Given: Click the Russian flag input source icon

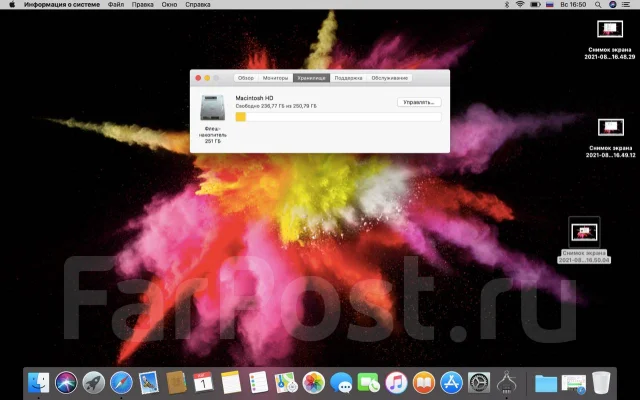Looking at the screenshot, I should coord(549,5).
